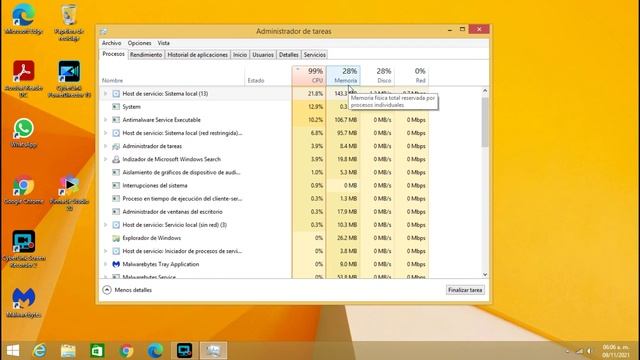The height and width of the screenshot is (360, 640).
Task: Sort by the Estado column header
Action: coord(268,76)
